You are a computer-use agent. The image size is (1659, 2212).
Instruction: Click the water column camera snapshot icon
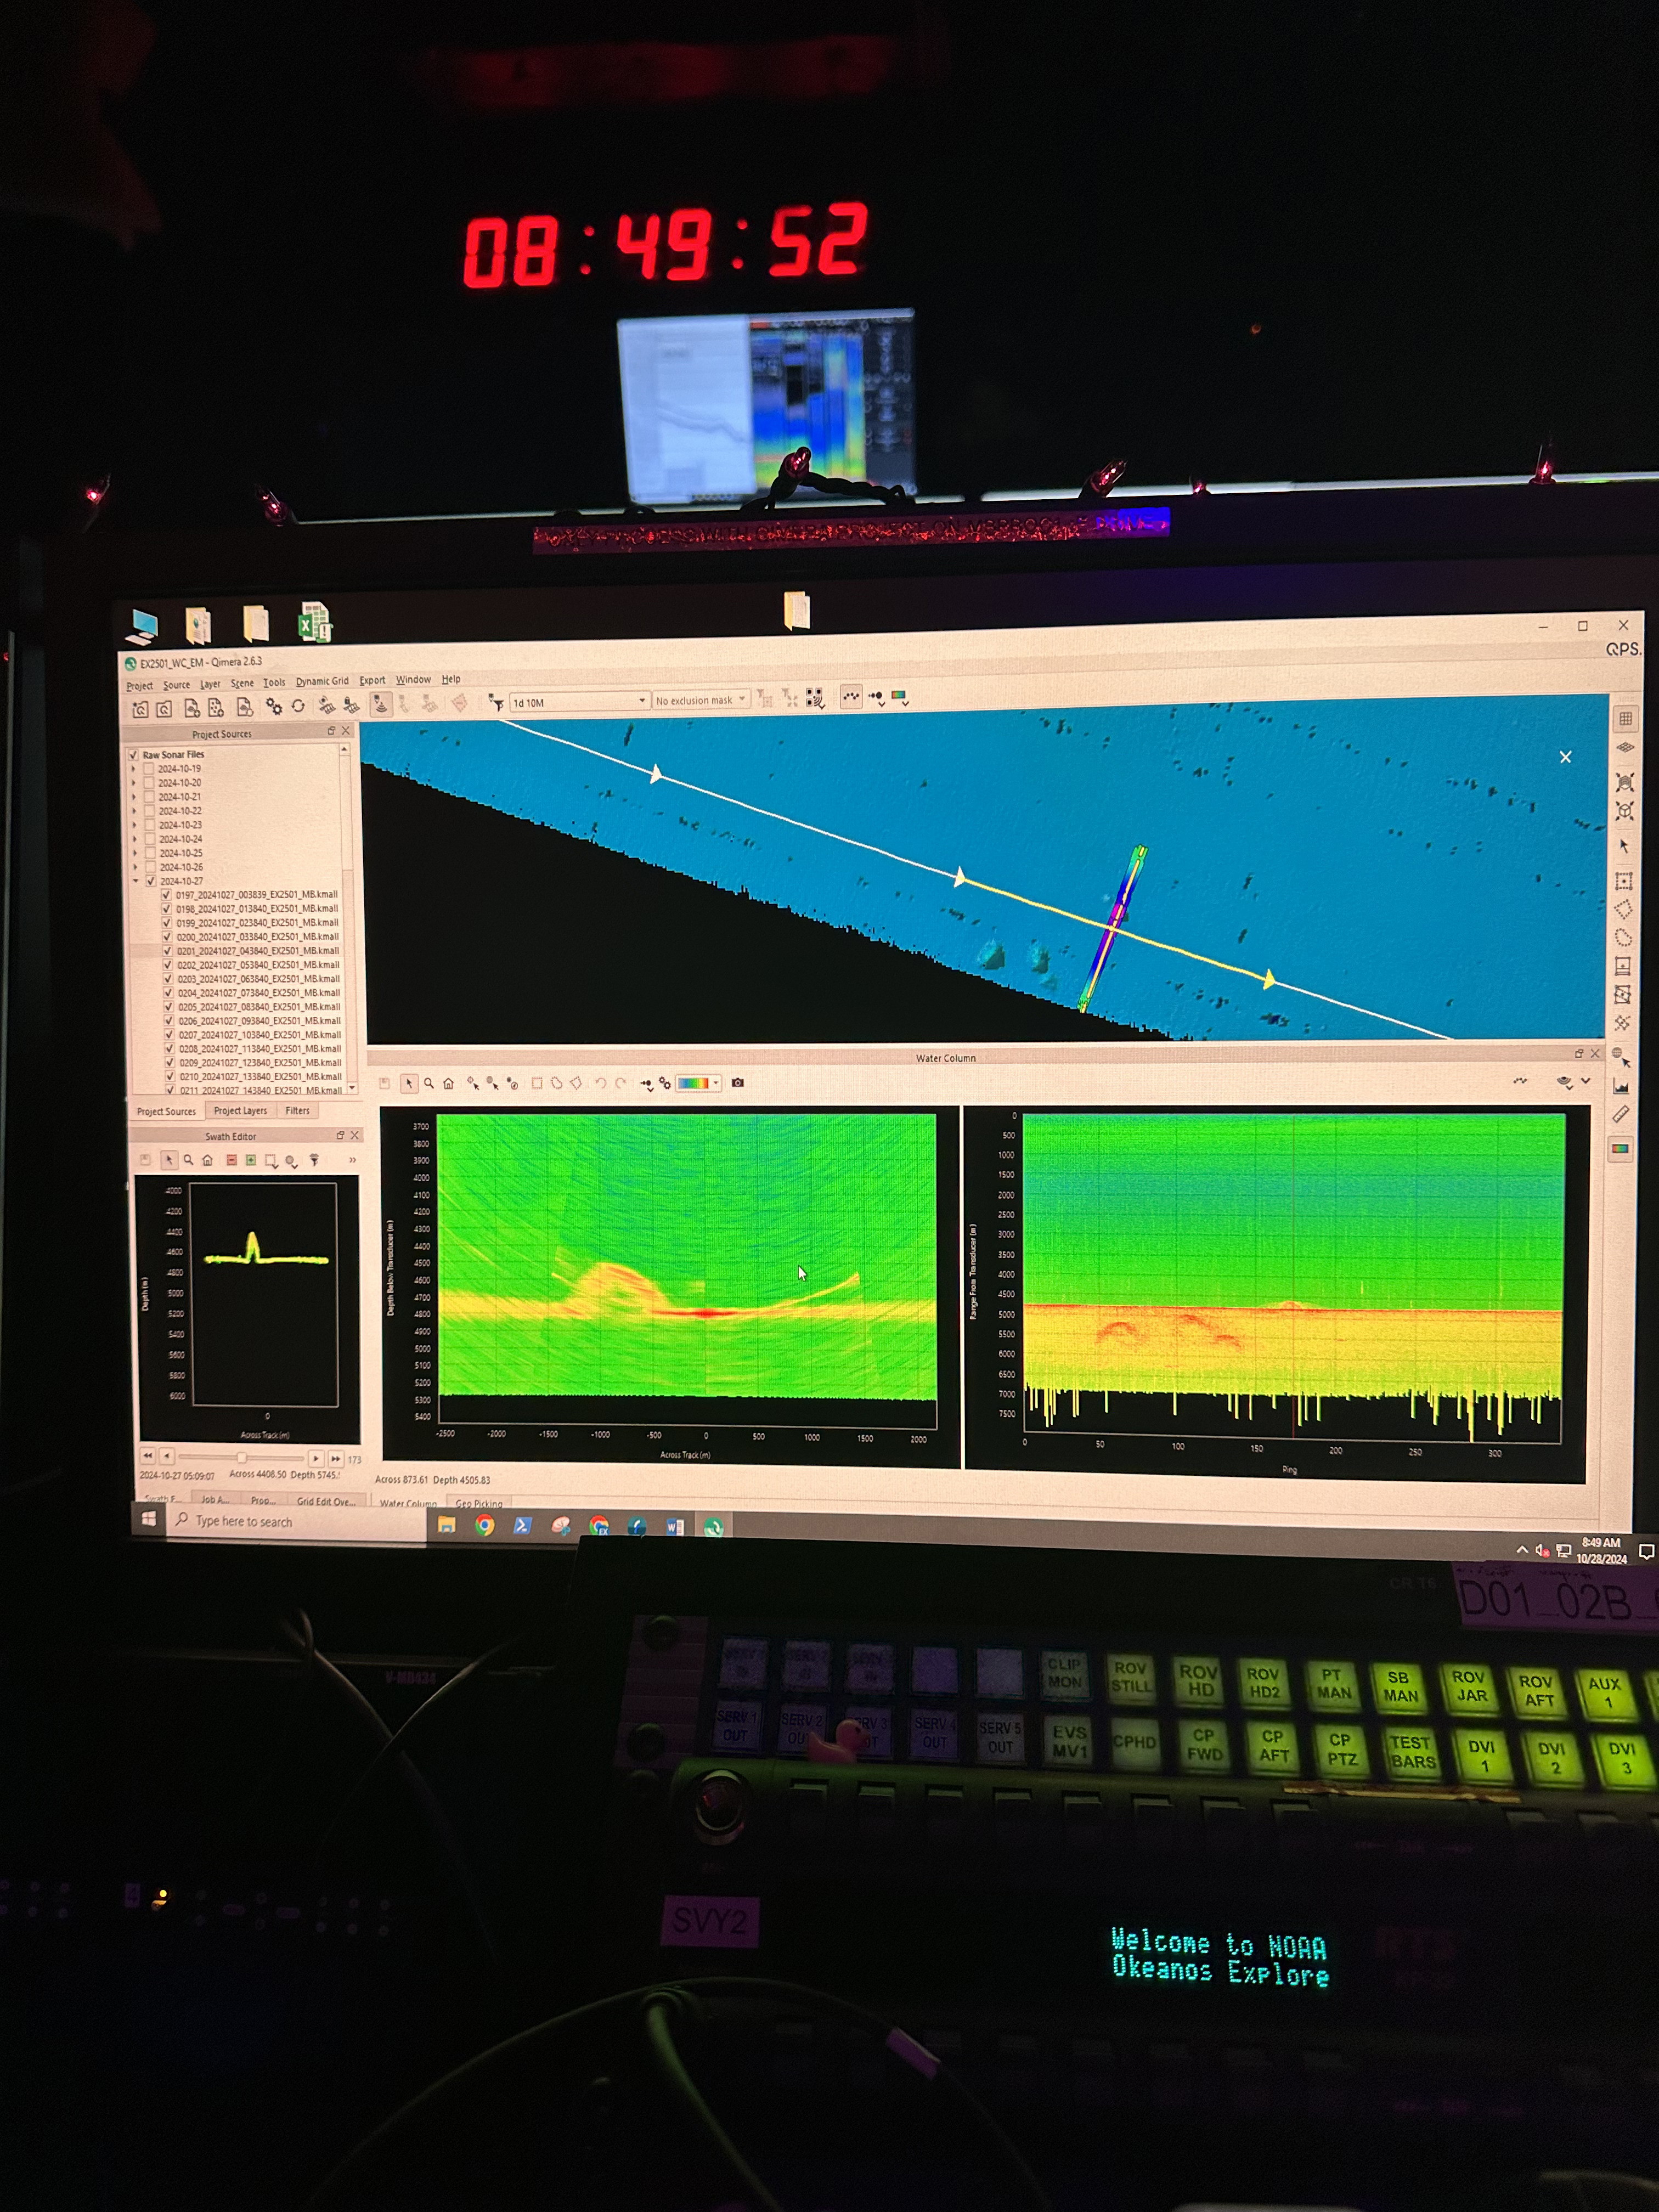tap(738, 1083)
